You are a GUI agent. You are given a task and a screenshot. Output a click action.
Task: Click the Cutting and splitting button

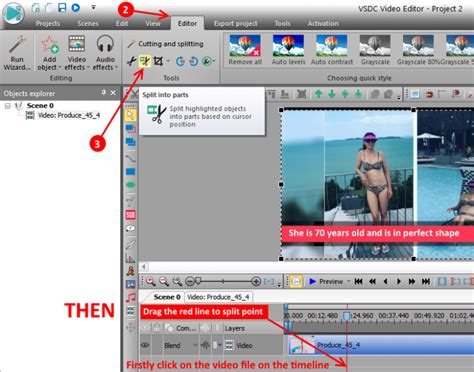[x=165, y=44]
